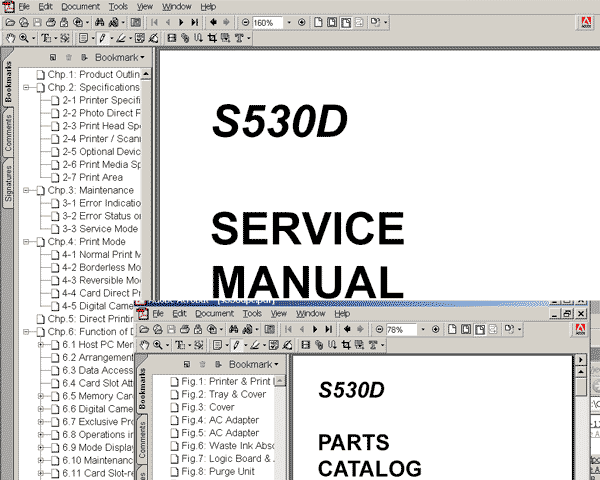The height and width of the screenshot is (480, 600).
Task: Switch to Signatures tab in Service Manual pane
Action: (x=8, y=183)
